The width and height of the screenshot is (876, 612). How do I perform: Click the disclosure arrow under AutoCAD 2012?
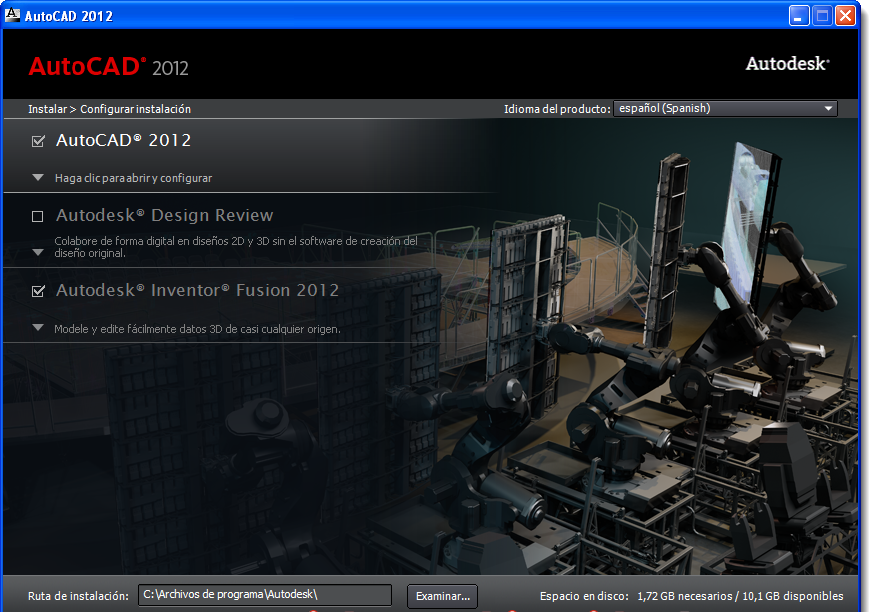click(x=37, y=177)
